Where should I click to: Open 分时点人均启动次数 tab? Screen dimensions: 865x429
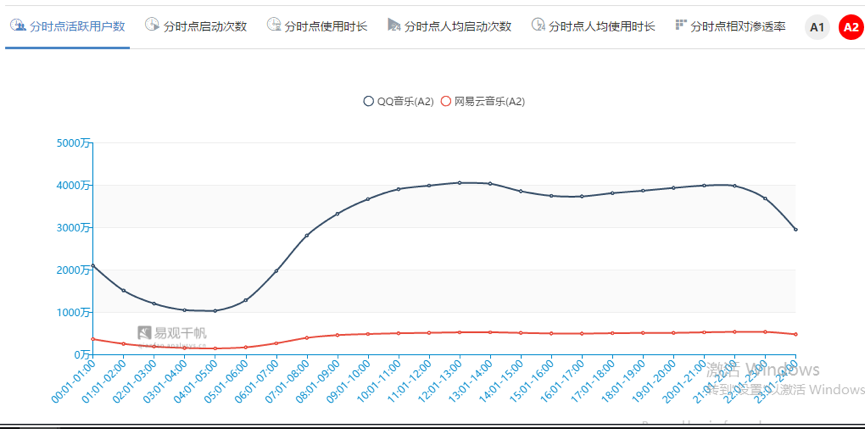click(450, 26)
